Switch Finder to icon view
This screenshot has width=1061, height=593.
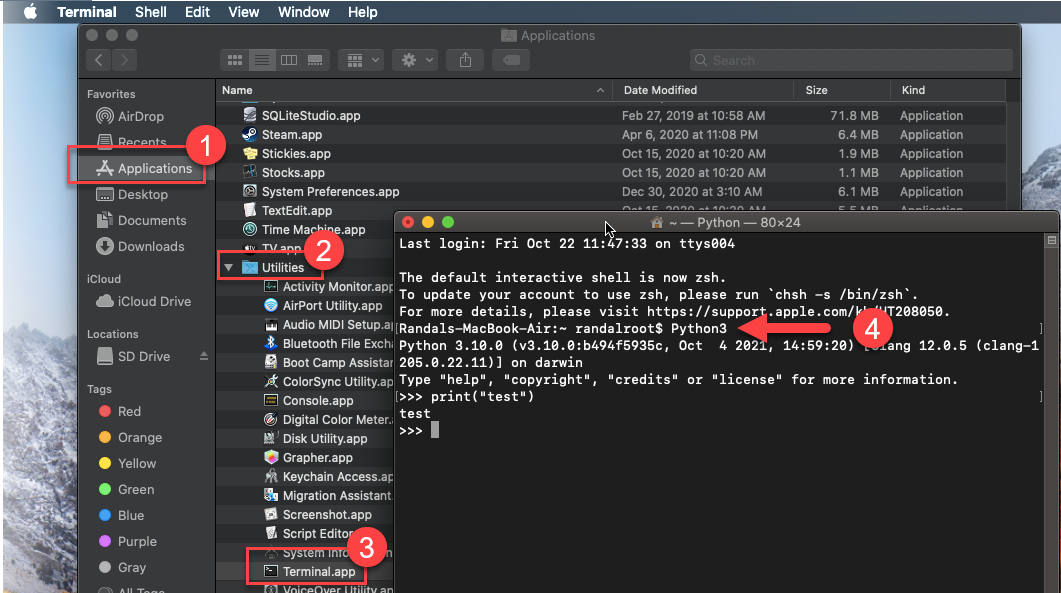point(235,60)
